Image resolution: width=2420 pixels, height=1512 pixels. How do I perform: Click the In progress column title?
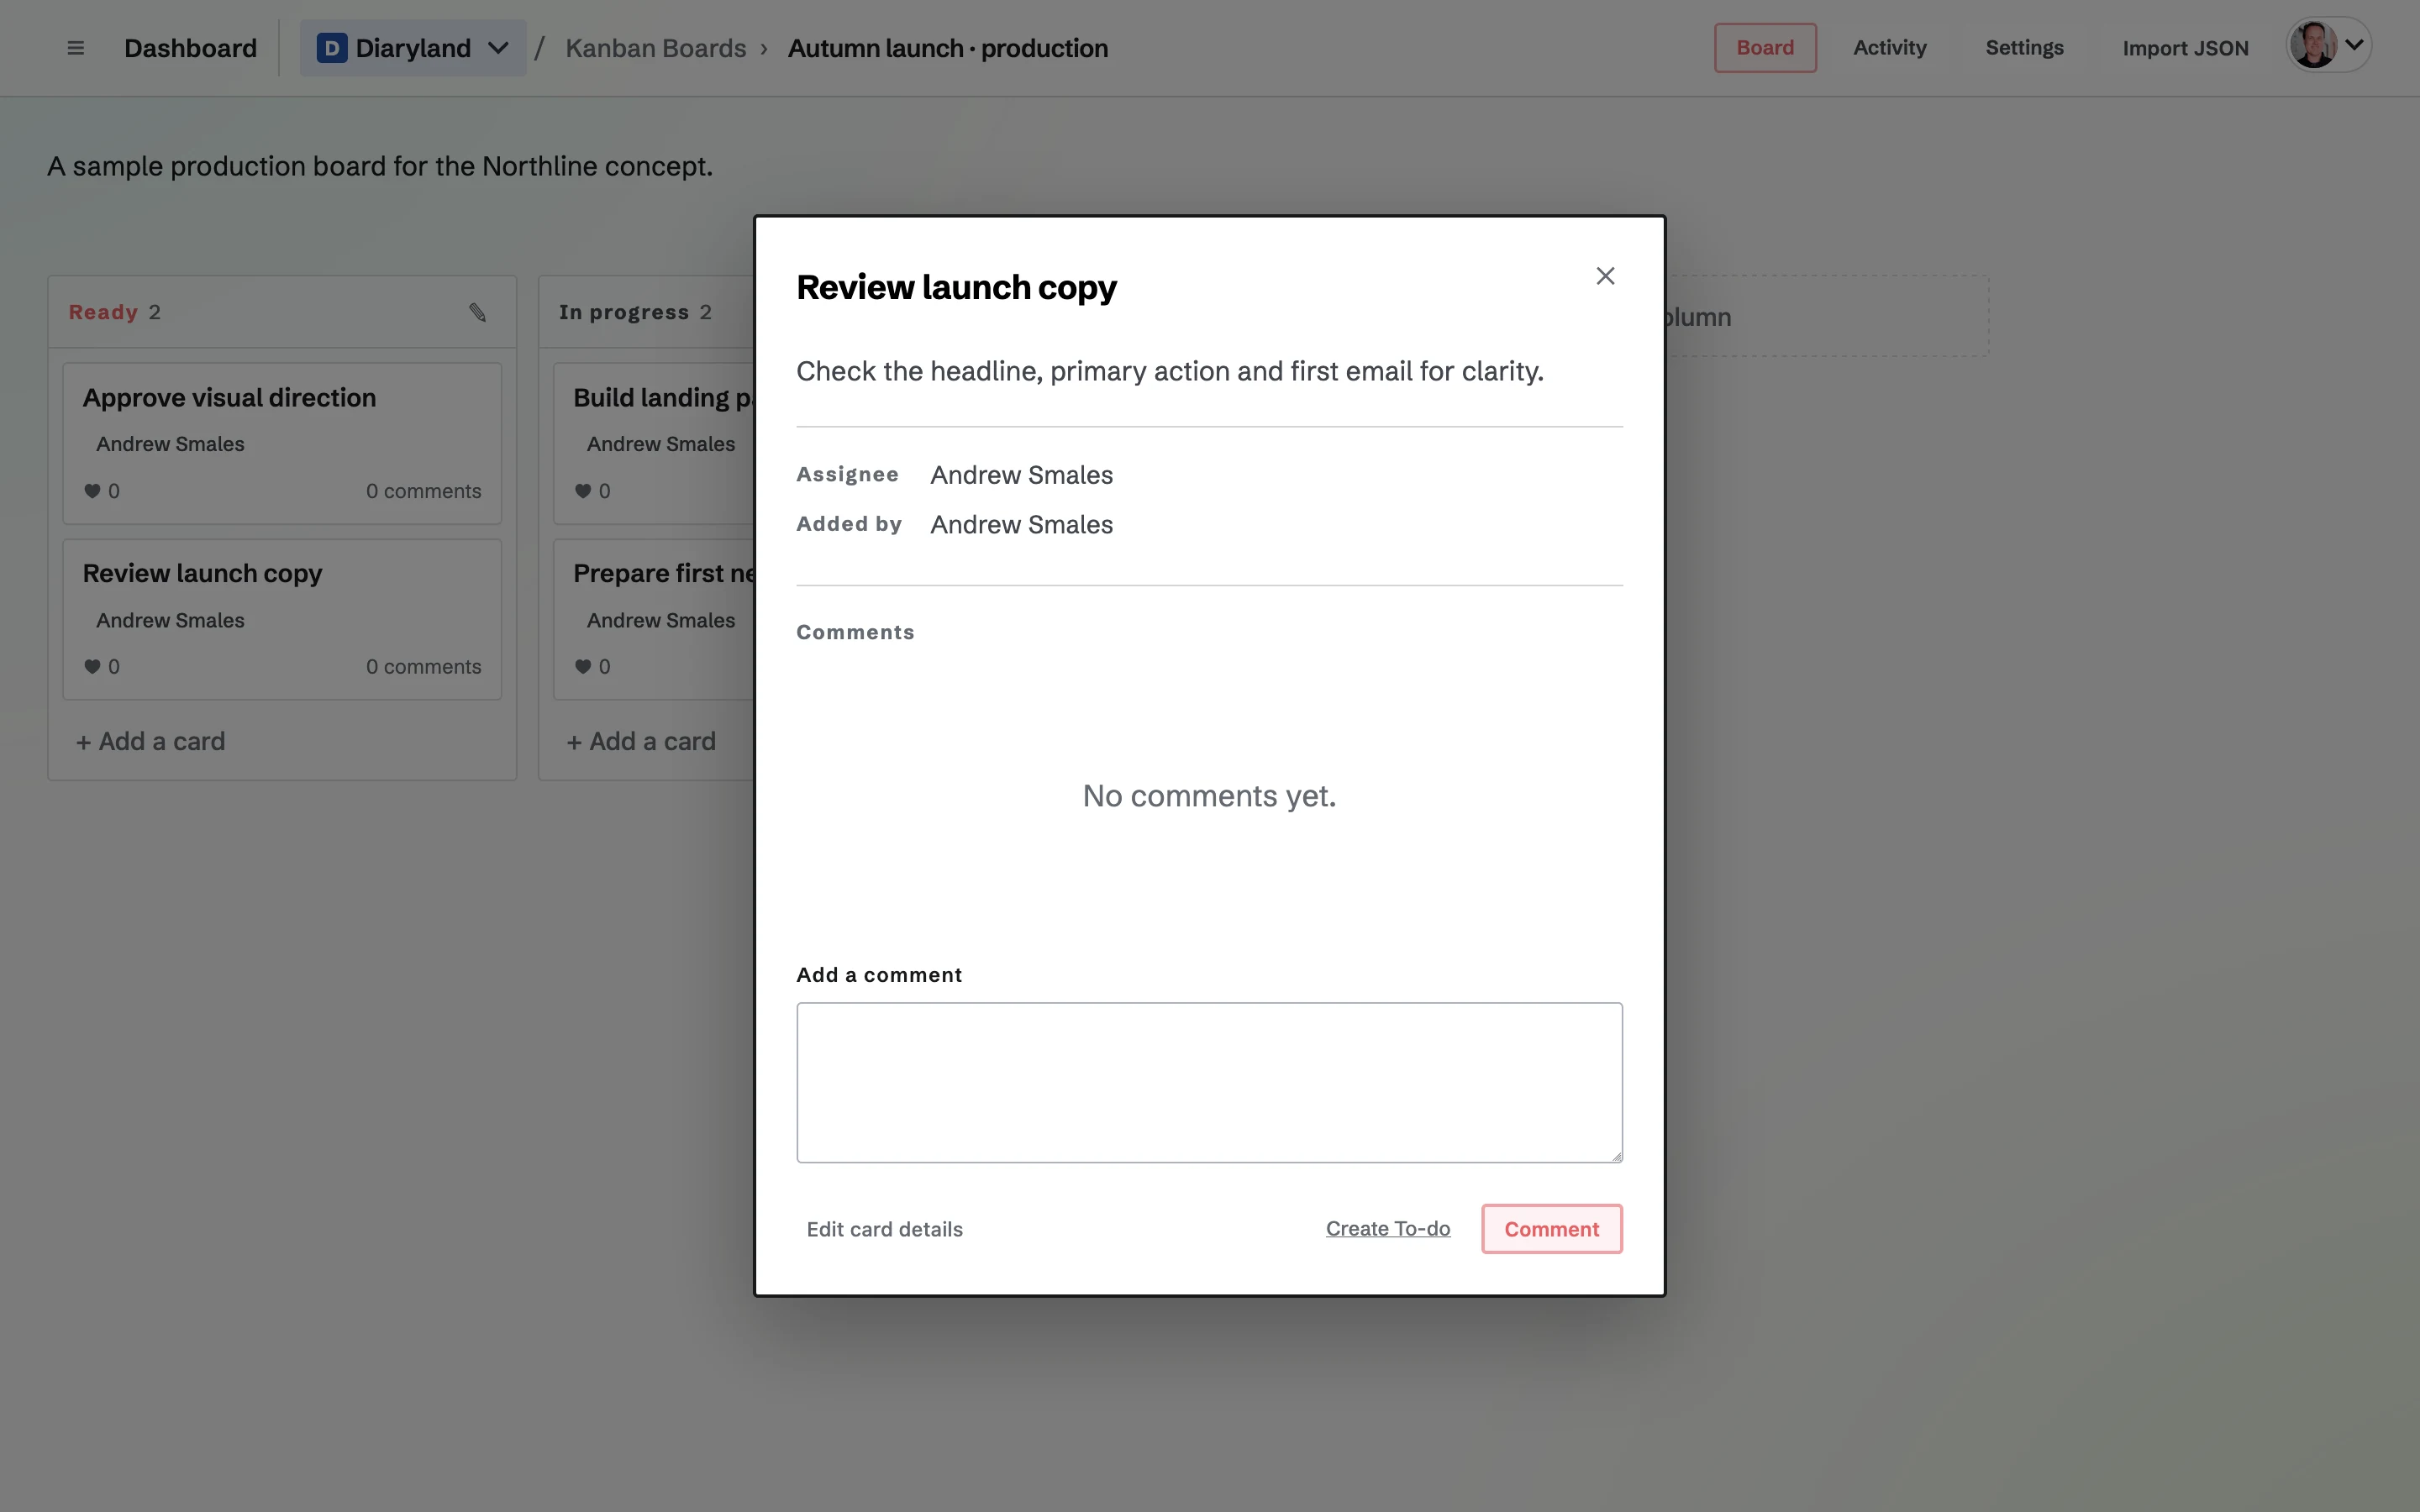[624, 312]
